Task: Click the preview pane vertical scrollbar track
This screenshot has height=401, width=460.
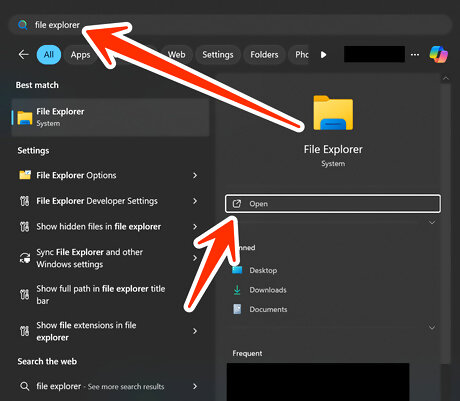Action: (x=445, y=223)
